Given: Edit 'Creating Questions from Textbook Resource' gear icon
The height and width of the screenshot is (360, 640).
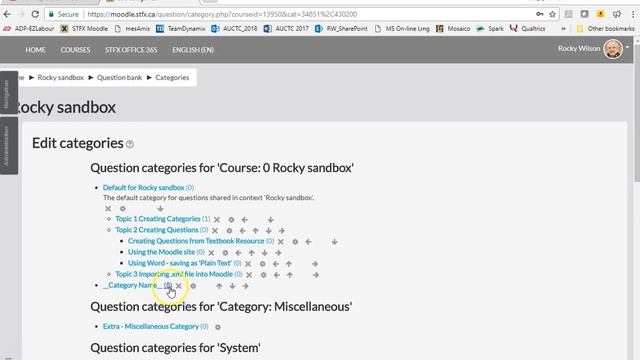Looking at the screenshot, I should tap(295, 242).
